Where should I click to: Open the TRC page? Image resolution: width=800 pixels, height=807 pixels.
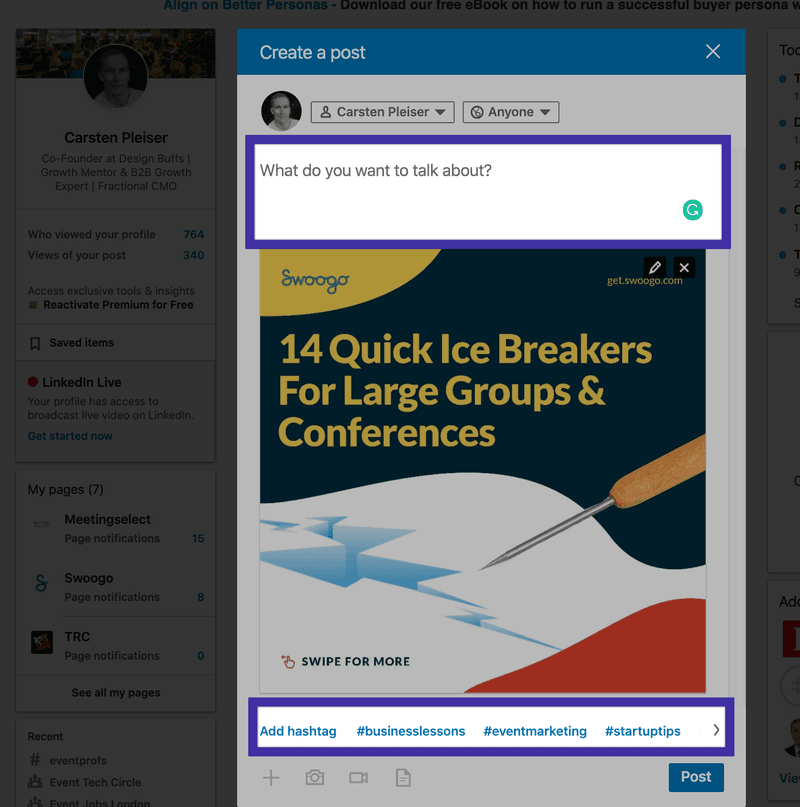[77, 637]
